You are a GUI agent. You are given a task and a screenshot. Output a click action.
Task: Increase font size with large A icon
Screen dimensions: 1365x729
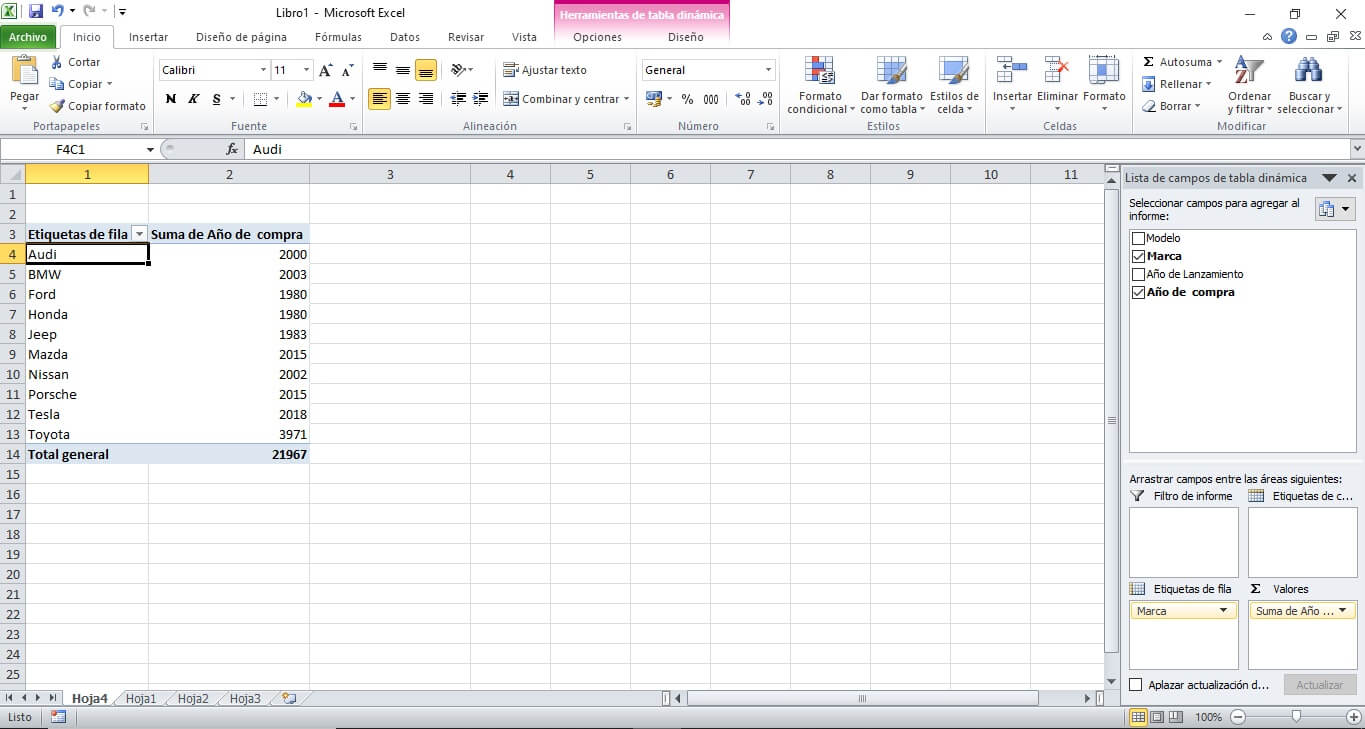point(326,70)
